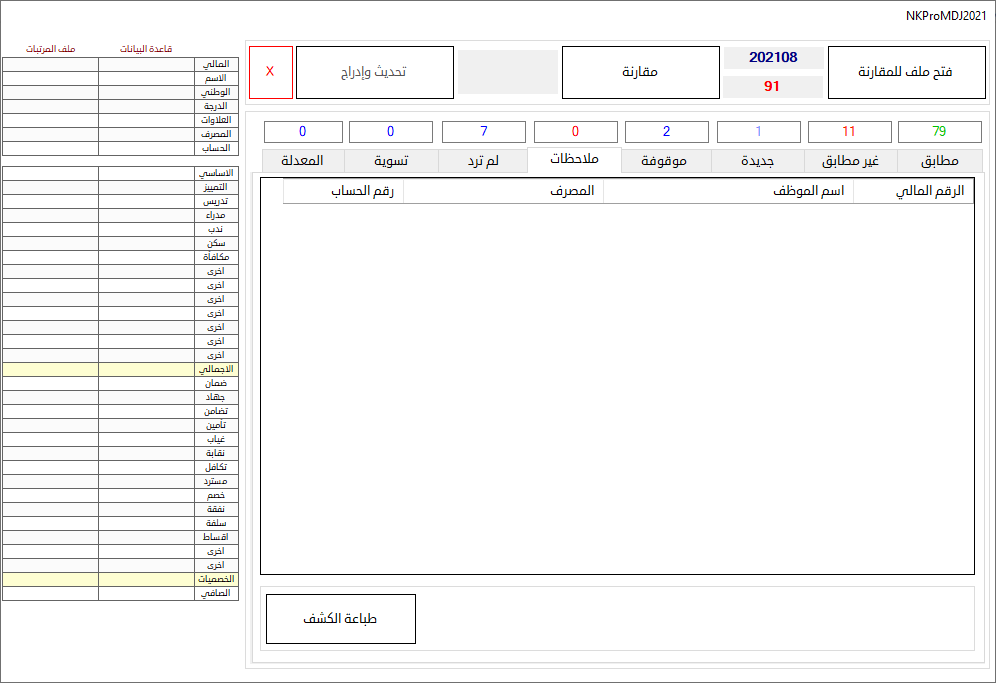Click the فتح ملف للمقارنة button
996x683 pixels.
point(906,72)
